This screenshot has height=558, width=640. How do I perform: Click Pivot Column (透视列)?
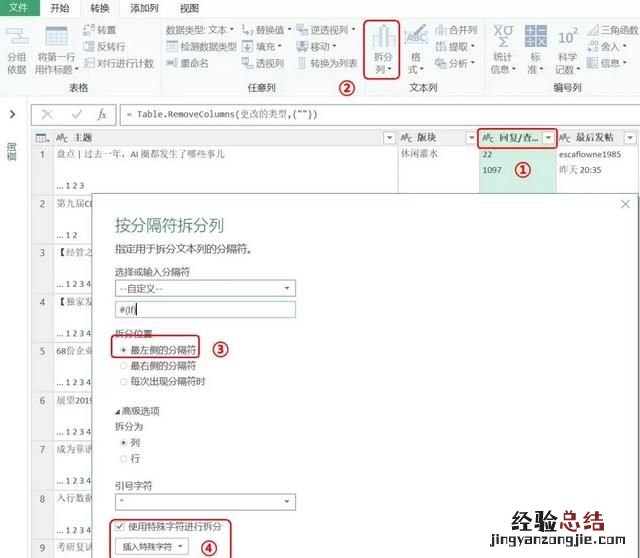coord(262,63)
